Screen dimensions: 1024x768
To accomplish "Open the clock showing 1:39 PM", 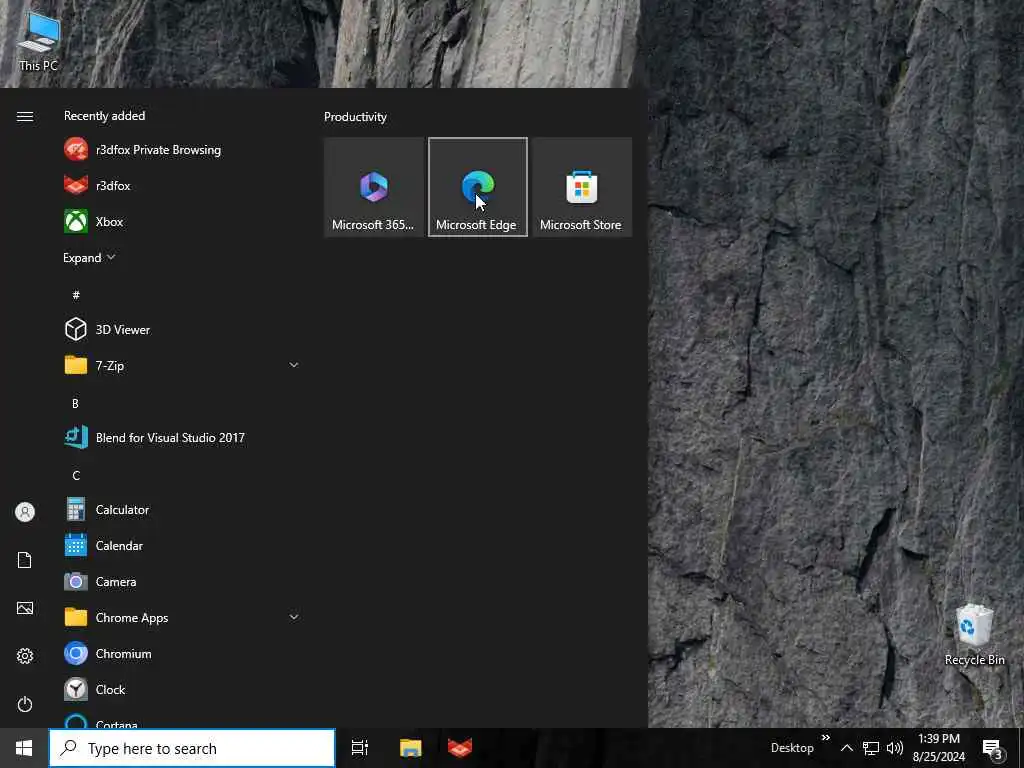I will point(938,748).
